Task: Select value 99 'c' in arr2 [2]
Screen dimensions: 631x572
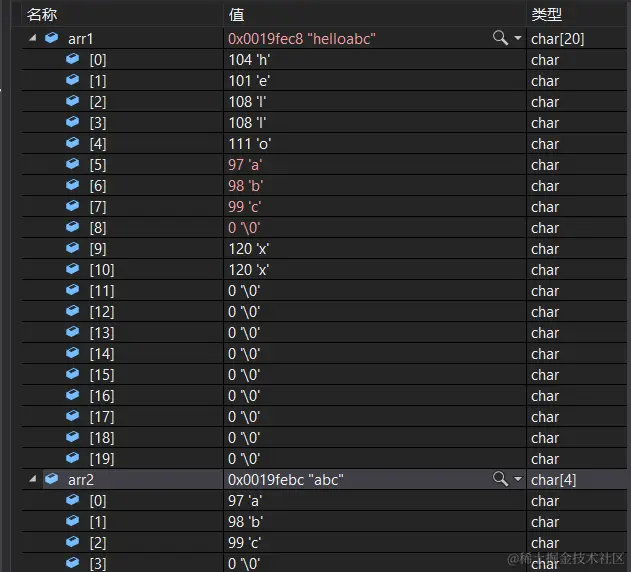Action: pyautogui.click(x=245, y=543)
